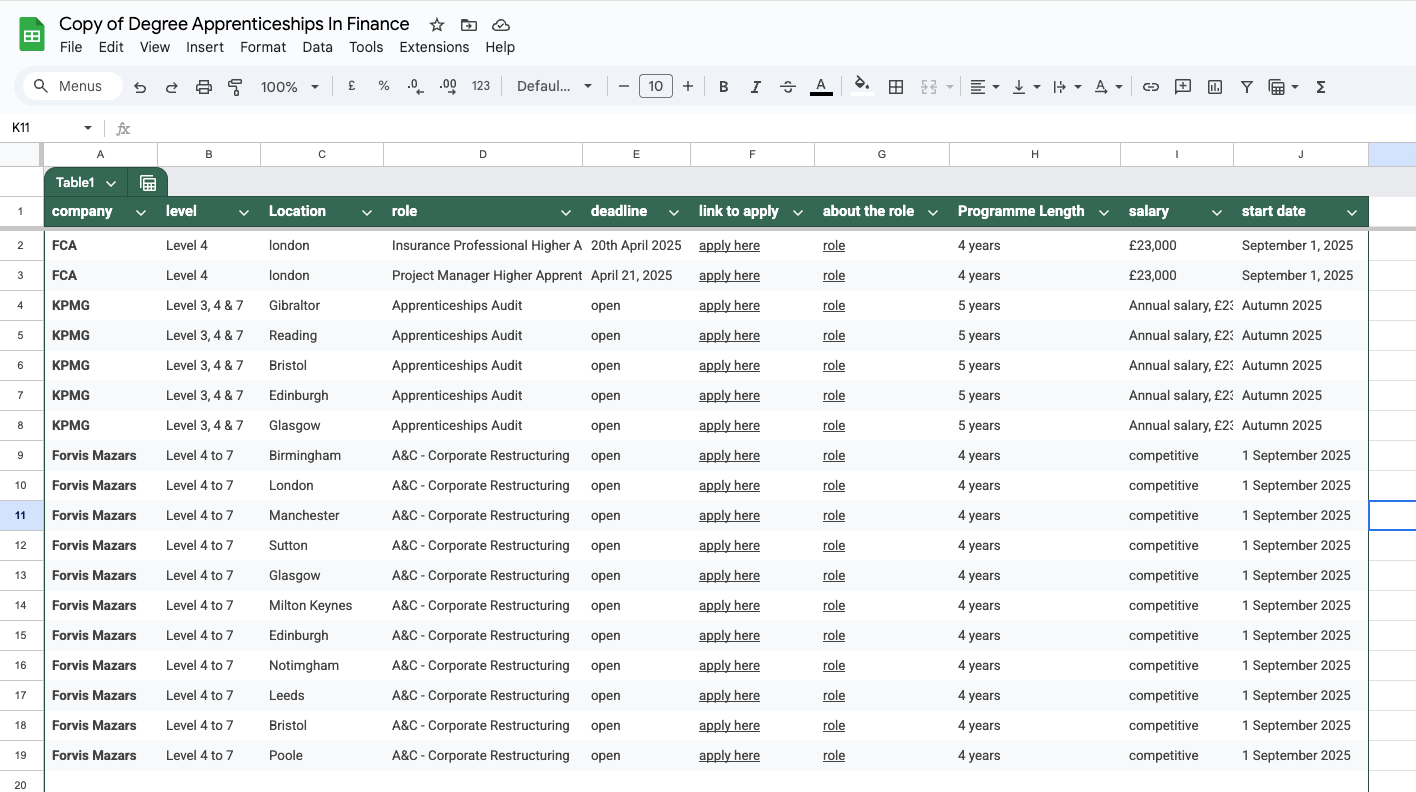
Task: Follow apply here link in row 19
Action: tap(729, 755)
